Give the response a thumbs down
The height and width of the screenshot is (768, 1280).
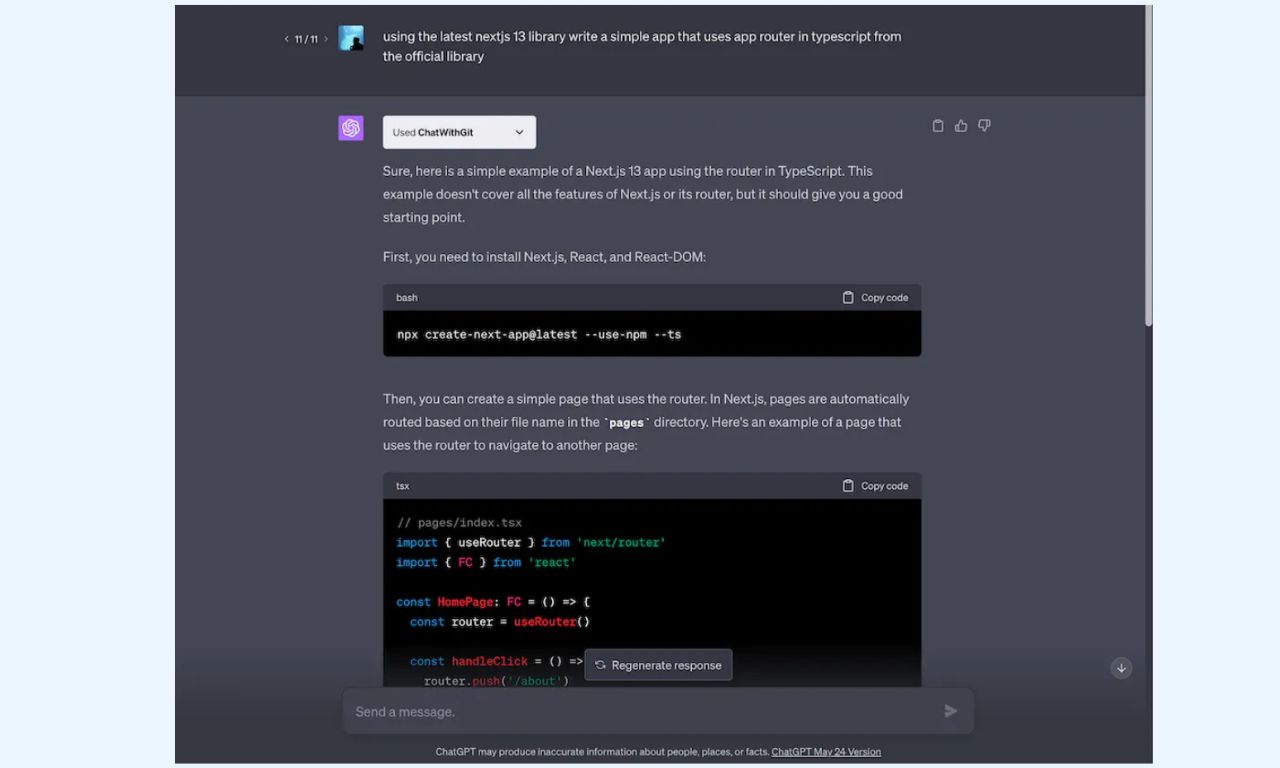coord(984,126)
